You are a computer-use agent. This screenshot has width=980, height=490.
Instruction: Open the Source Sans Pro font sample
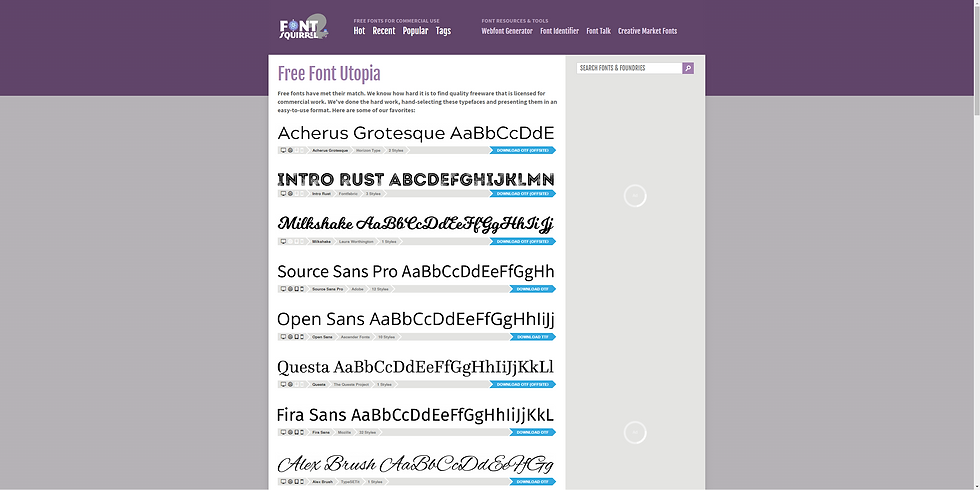click(x=416, y=272)
